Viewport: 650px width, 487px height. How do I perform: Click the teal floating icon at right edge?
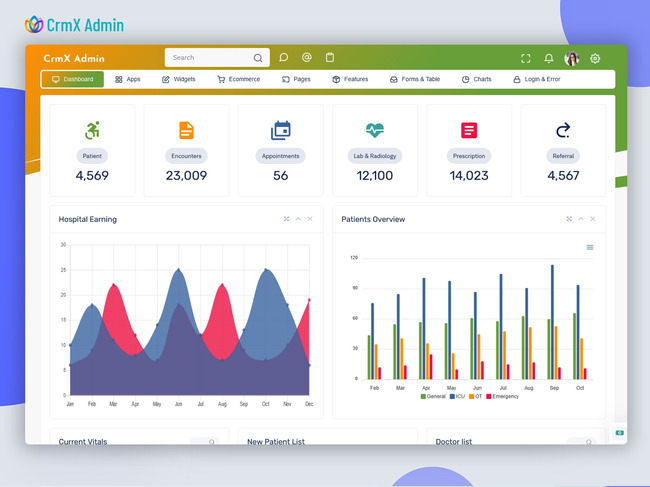coord(620,433)
